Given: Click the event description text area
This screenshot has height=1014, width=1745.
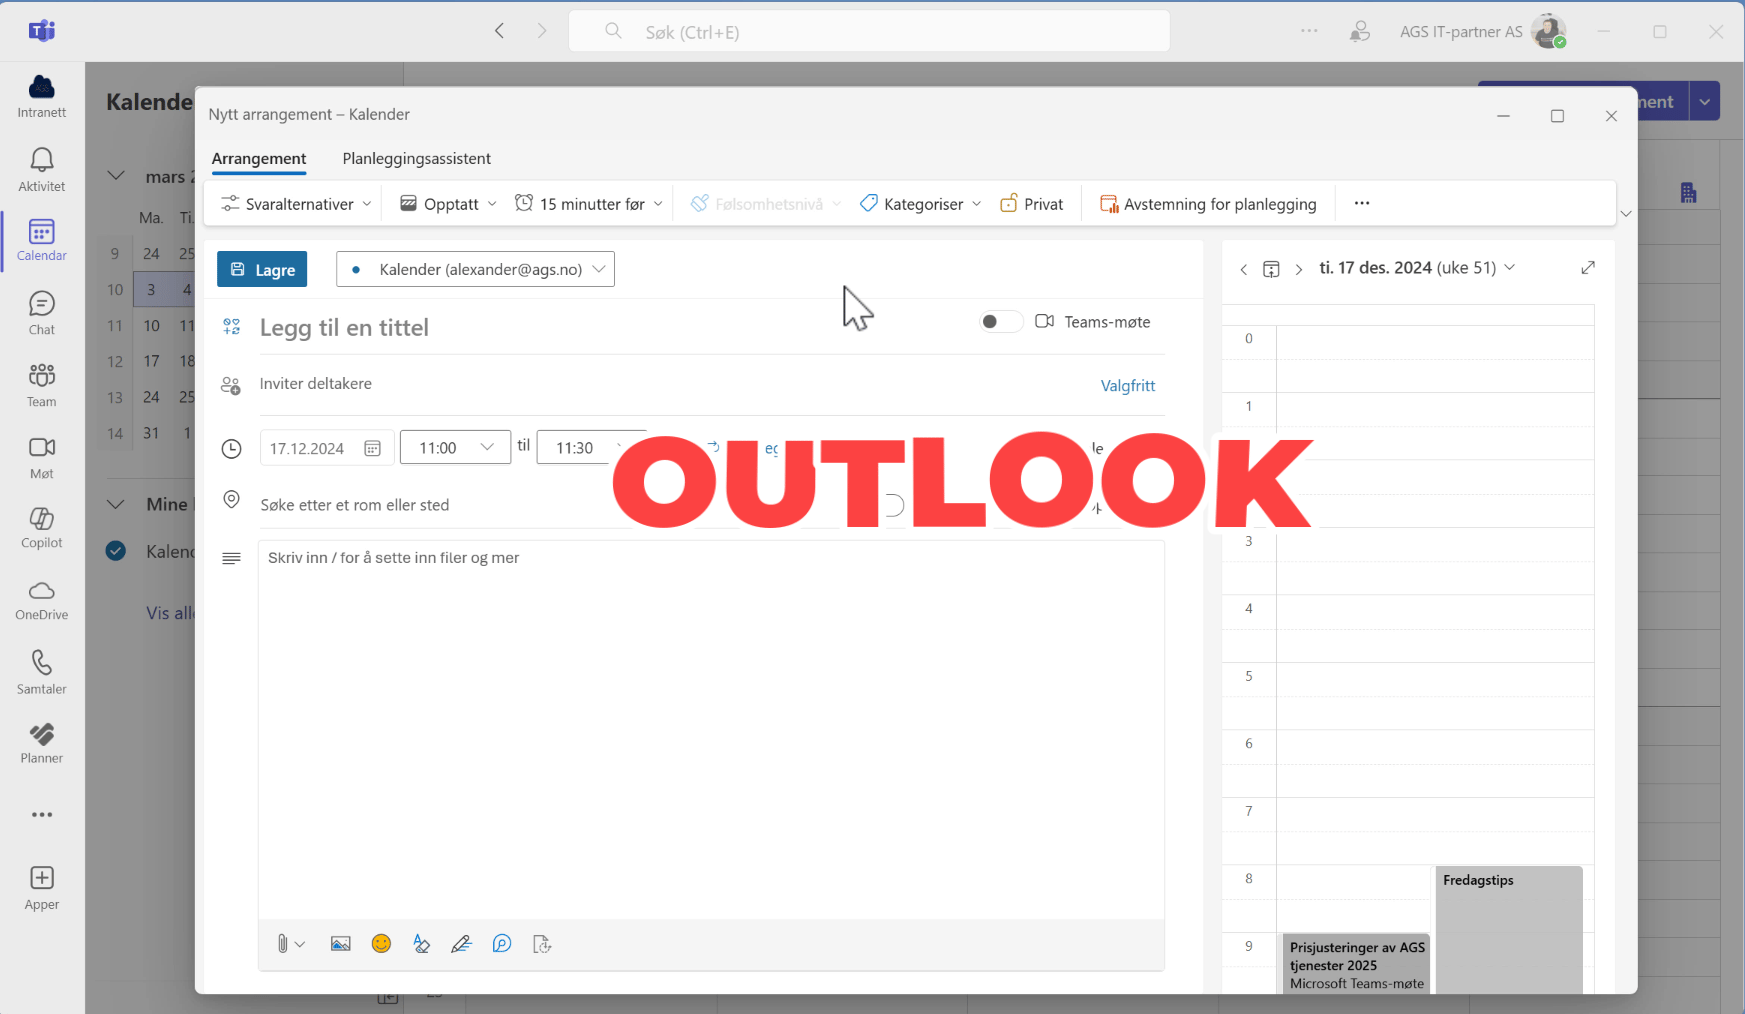Looking at the screenshot, I should [711, 730].
